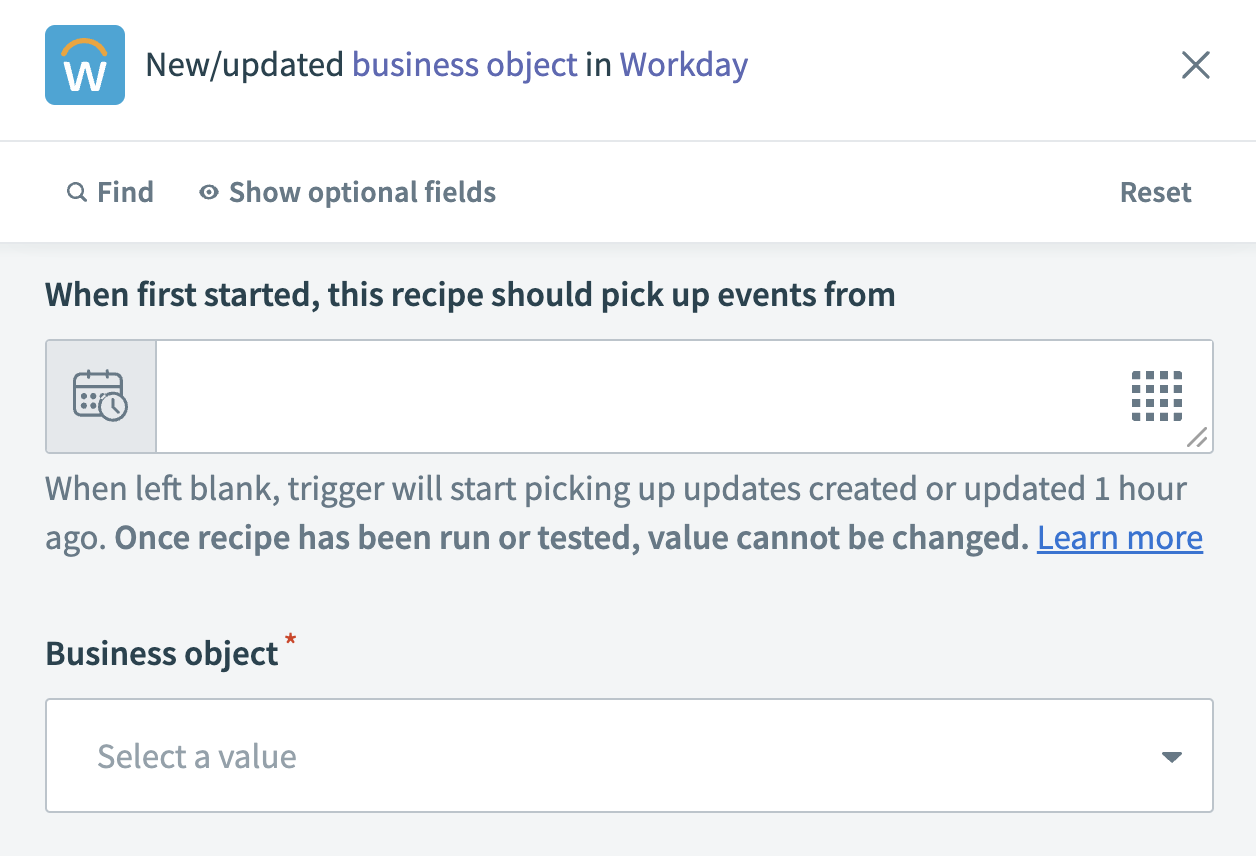The image size is (1256, 856).
Task: Click the "business object" link in header
Action: [x=465, y=66]
